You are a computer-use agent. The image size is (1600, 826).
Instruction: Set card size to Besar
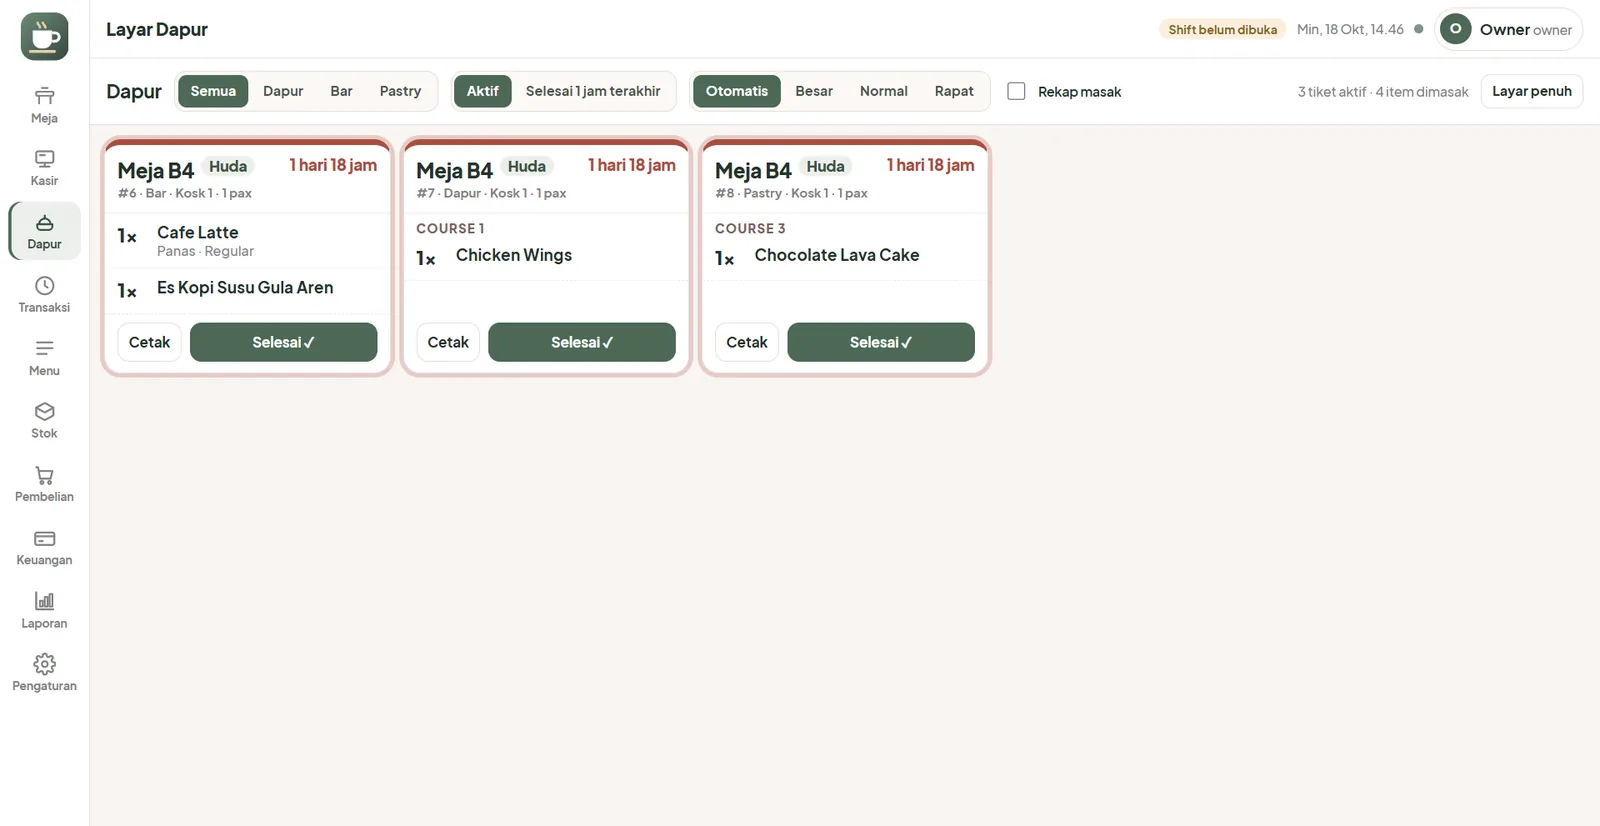tap(814, 91)
